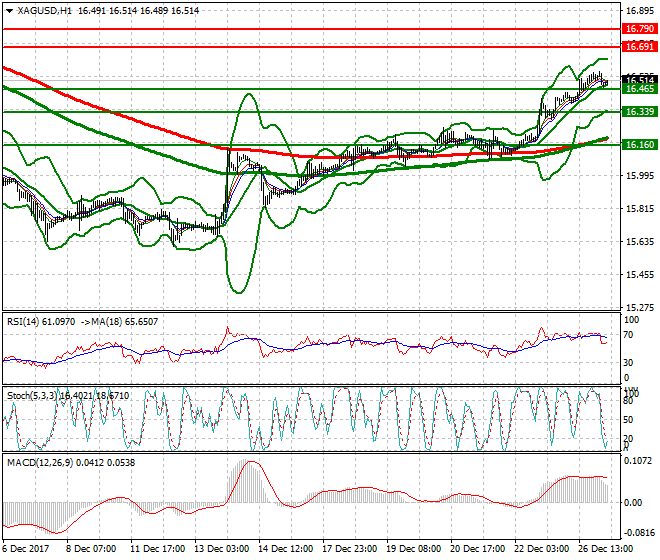Select the green 16.465 support price label

click(640, 89)
